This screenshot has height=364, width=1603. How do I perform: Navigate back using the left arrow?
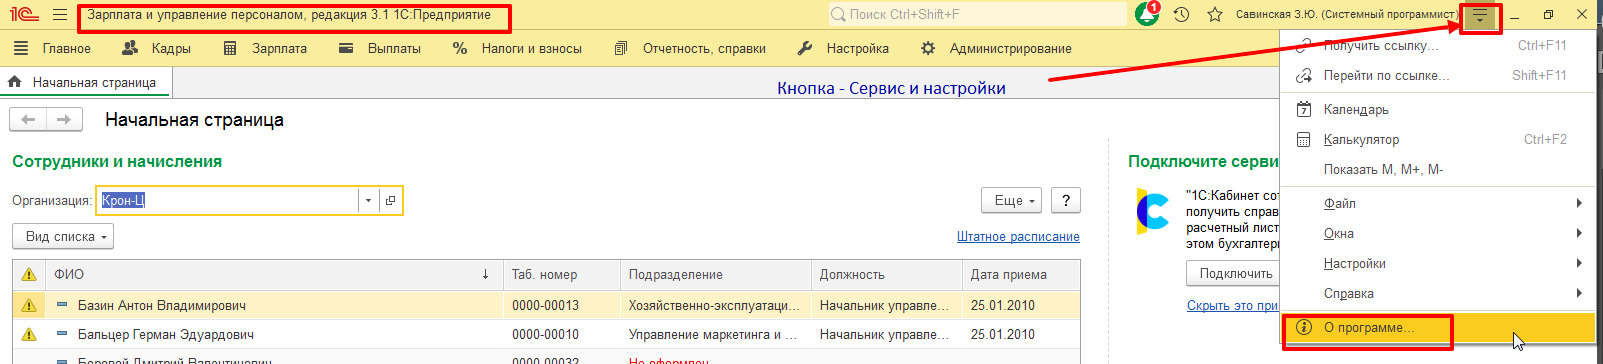click(x=28, y=120)
